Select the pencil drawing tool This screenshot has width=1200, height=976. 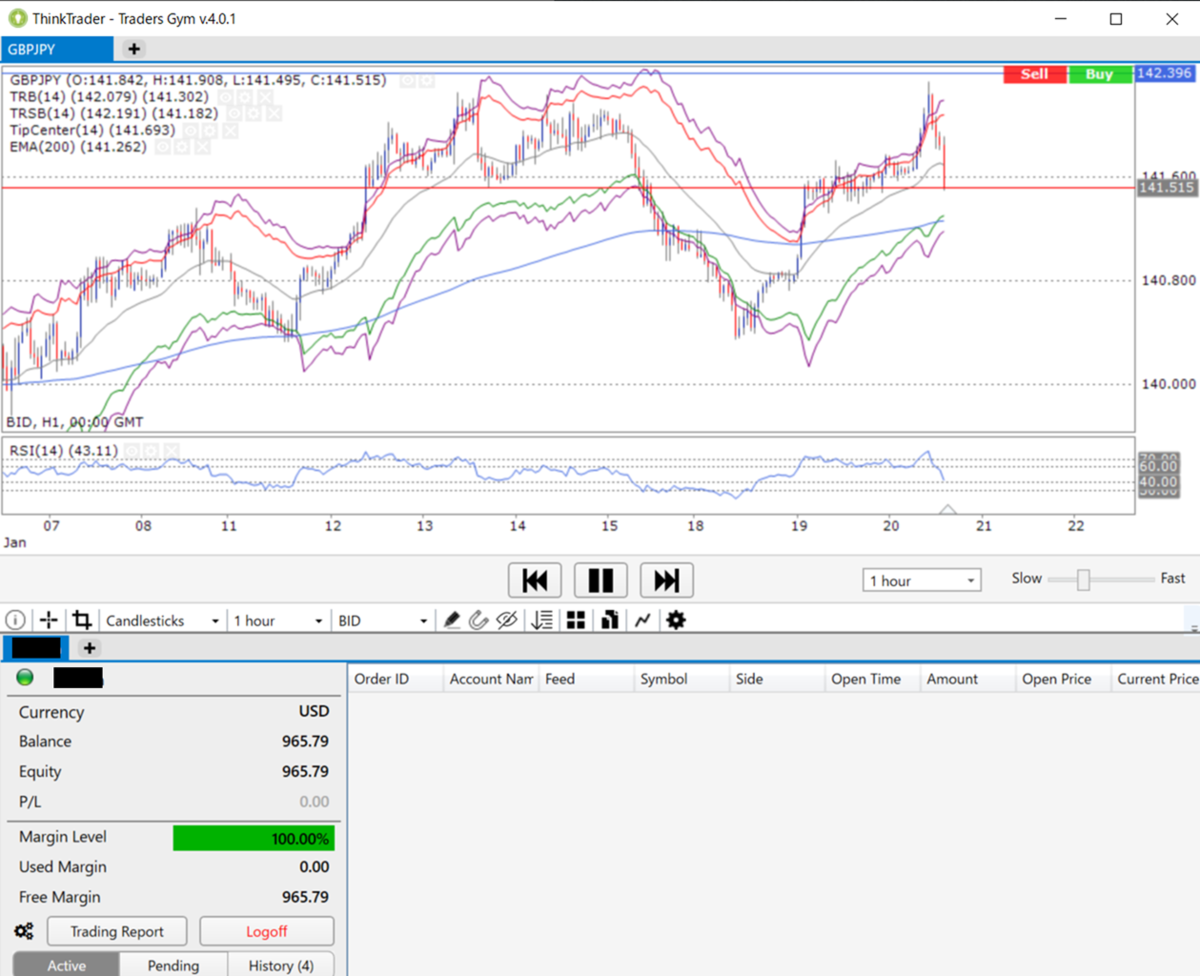coord(451,621)
